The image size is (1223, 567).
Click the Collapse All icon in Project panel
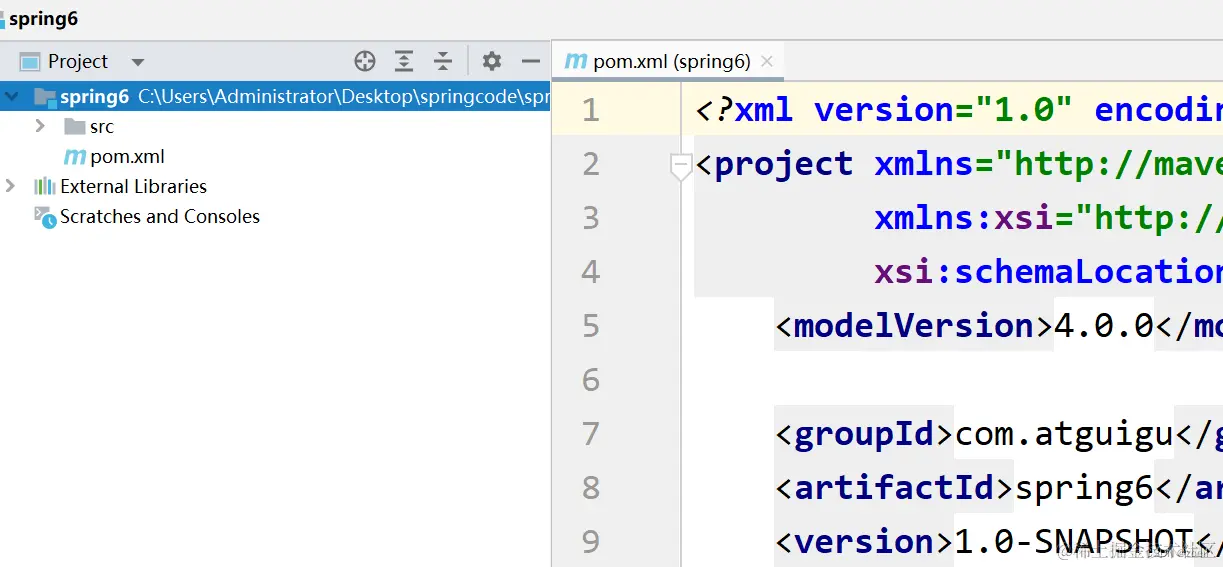click(x=443, y=61)
